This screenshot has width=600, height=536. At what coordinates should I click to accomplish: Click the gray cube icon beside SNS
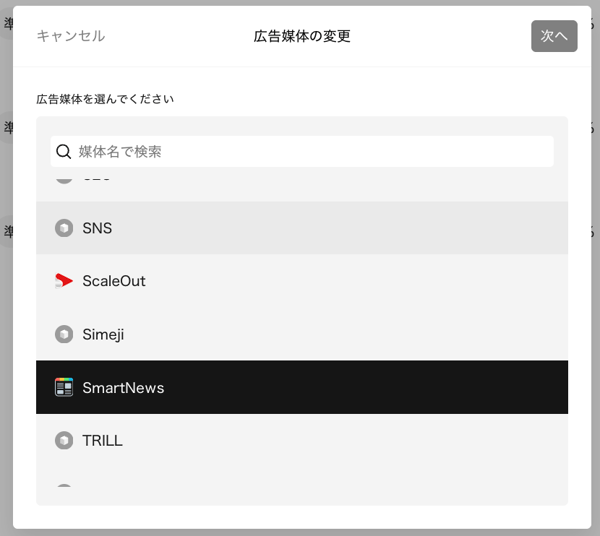64,228
